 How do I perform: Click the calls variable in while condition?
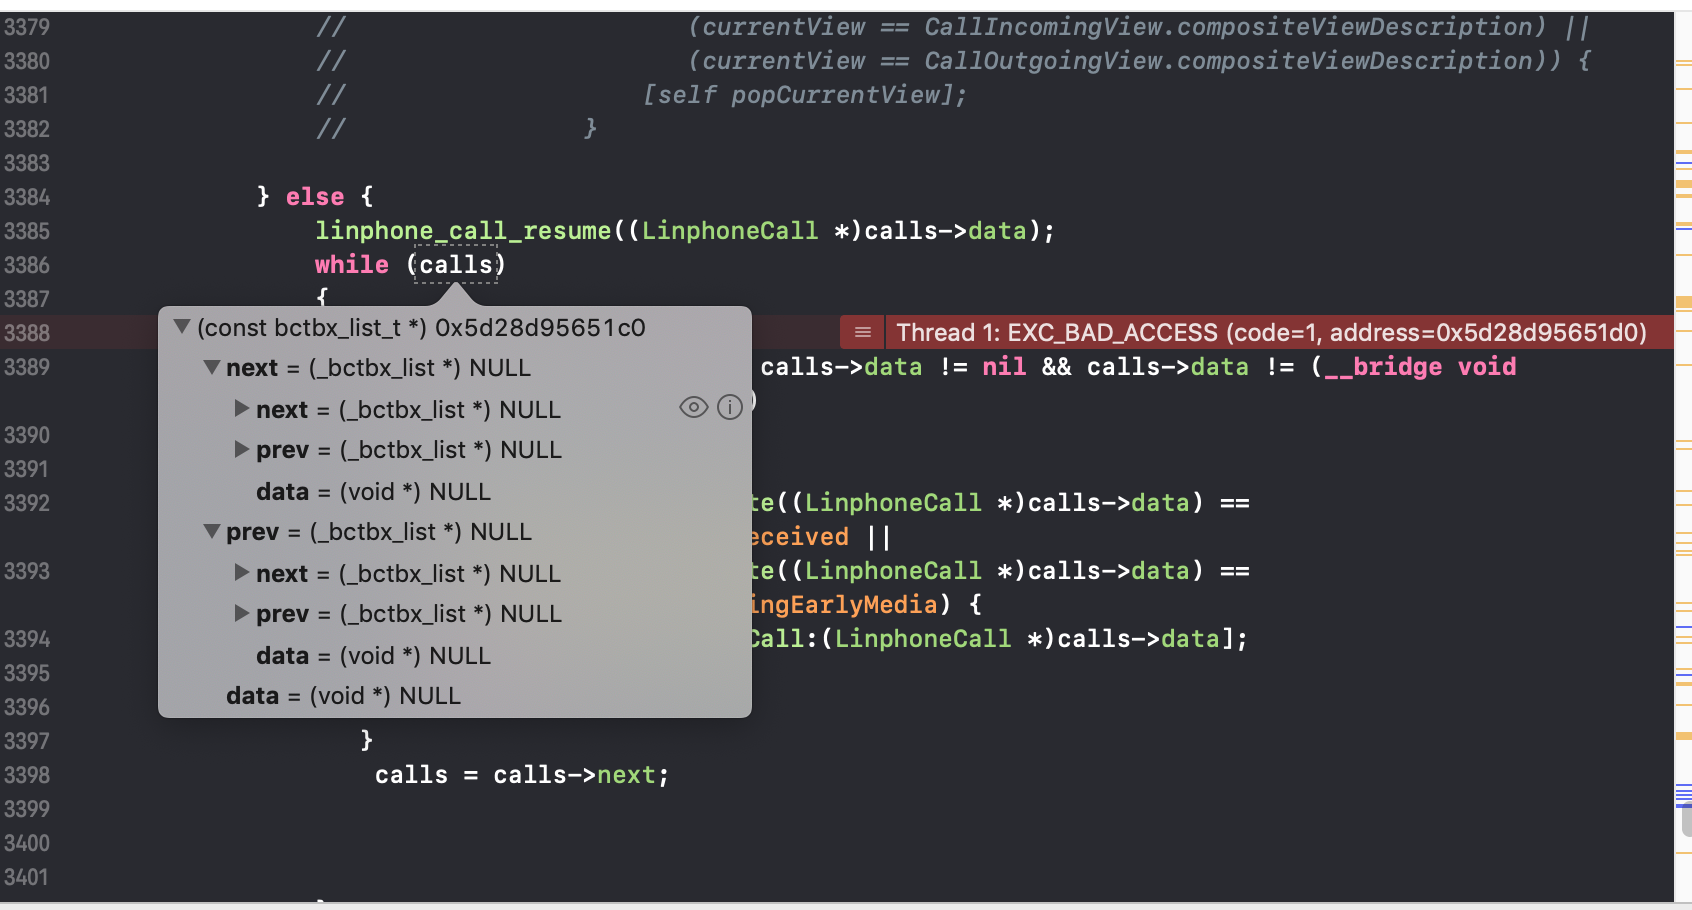tap(456, 265)
